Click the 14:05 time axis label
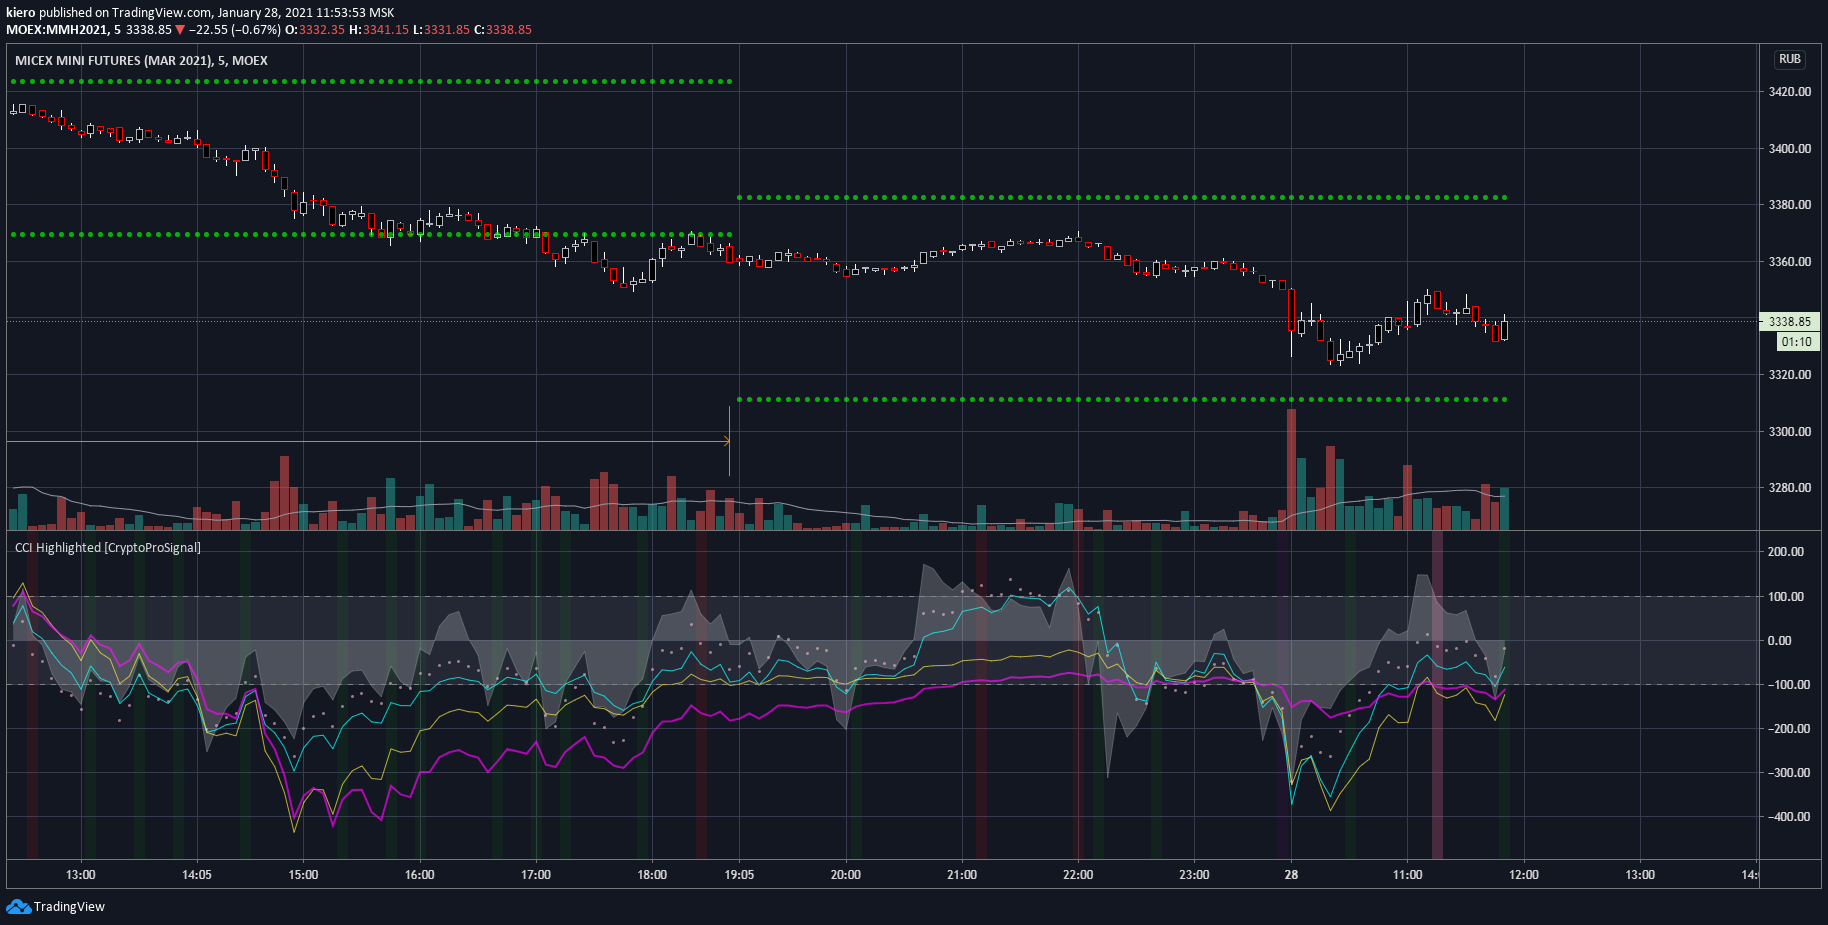Viewport: 1828px width, 925px height. tap(197, 875)
